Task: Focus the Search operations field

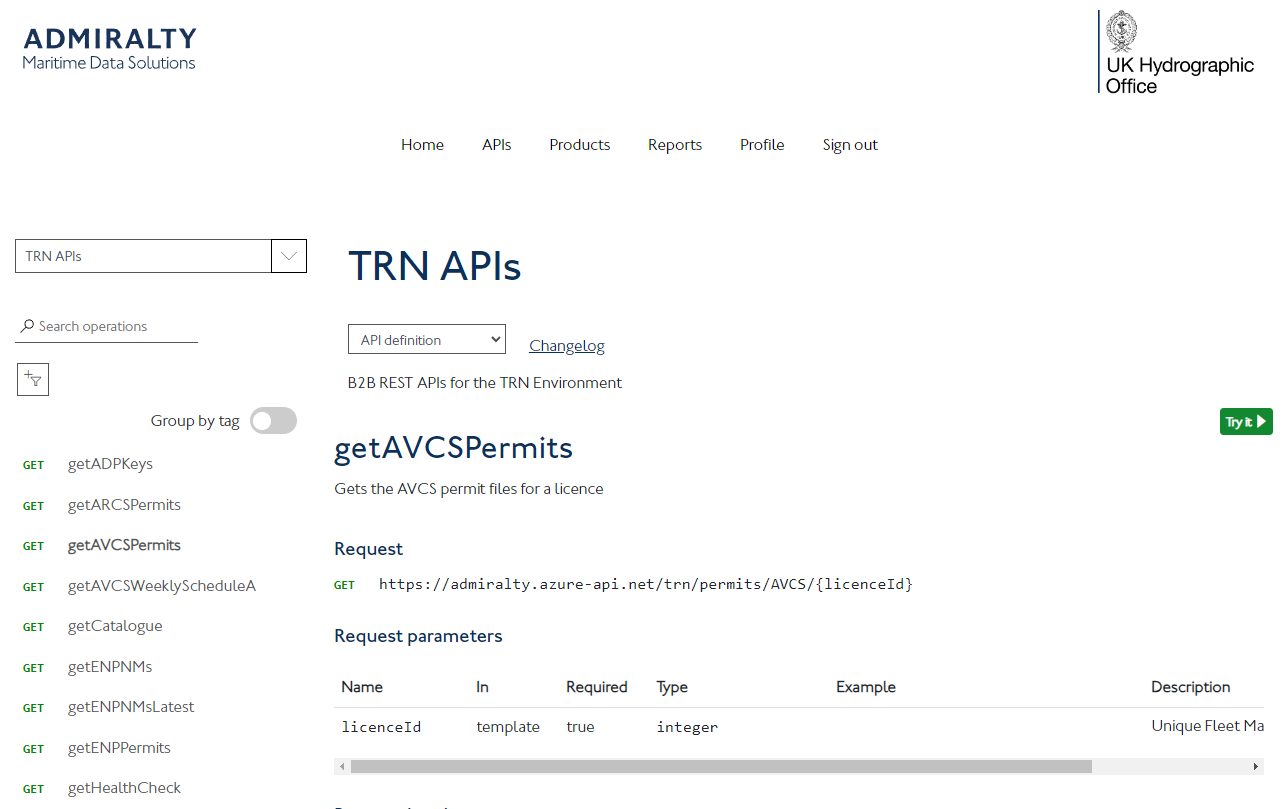Action: (x=115, y=326)
